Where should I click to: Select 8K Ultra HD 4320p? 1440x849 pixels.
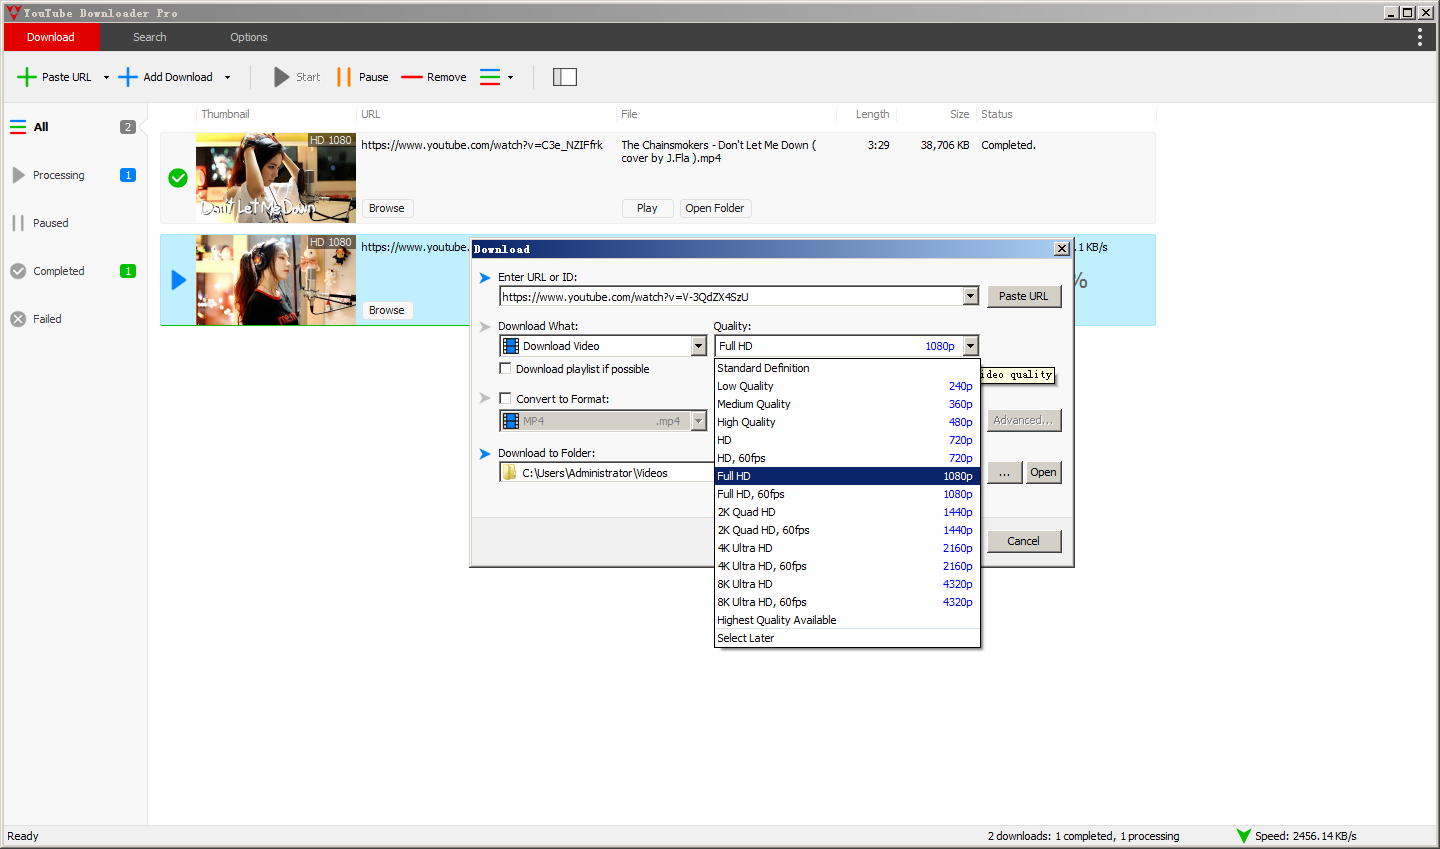pyautogui.click(x=847, y=584)
